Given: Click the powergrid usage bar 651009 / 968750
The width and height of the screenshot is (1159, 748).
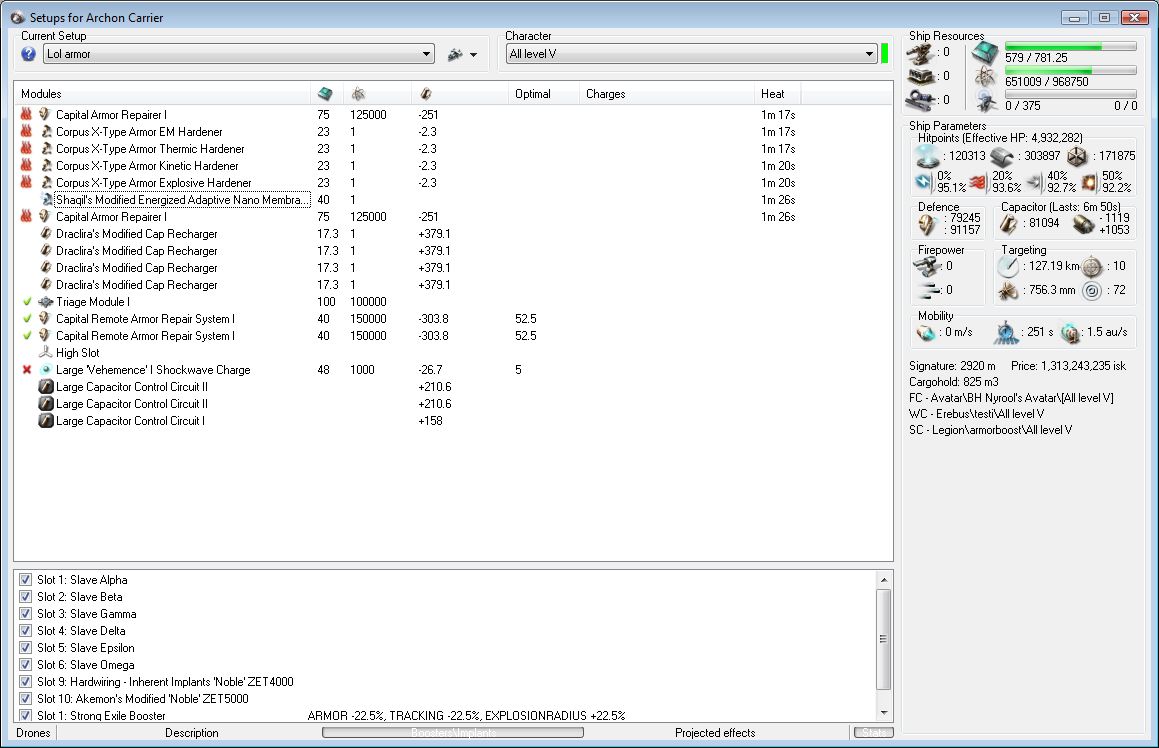Looking at the screenshot, I should tap(1070, 71).
